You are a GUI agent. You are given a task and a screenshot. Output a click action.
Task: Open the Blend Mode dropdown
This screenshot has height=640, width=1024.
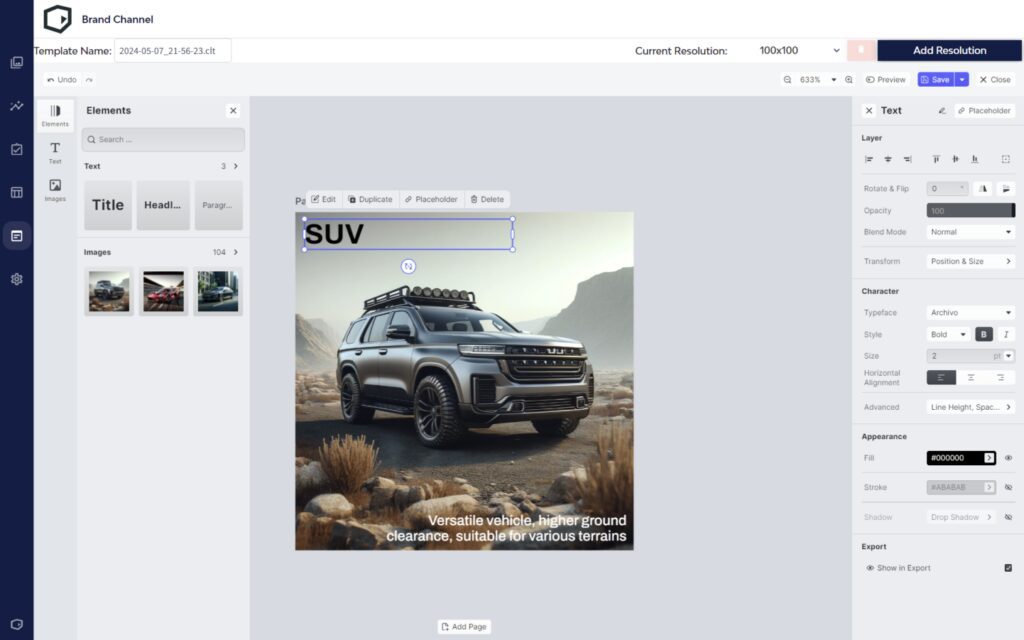[970, 232]
